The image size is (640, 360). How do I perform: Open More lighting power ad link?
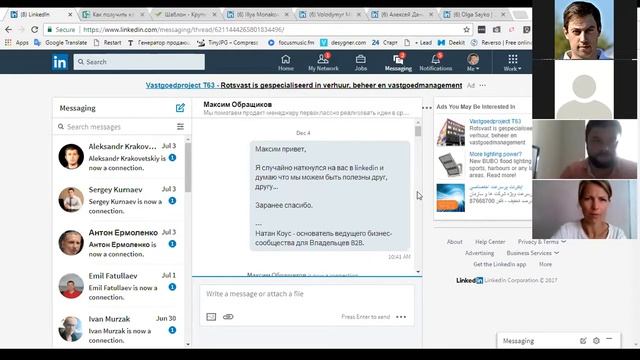pyautogui.click(x=495, y=154)
